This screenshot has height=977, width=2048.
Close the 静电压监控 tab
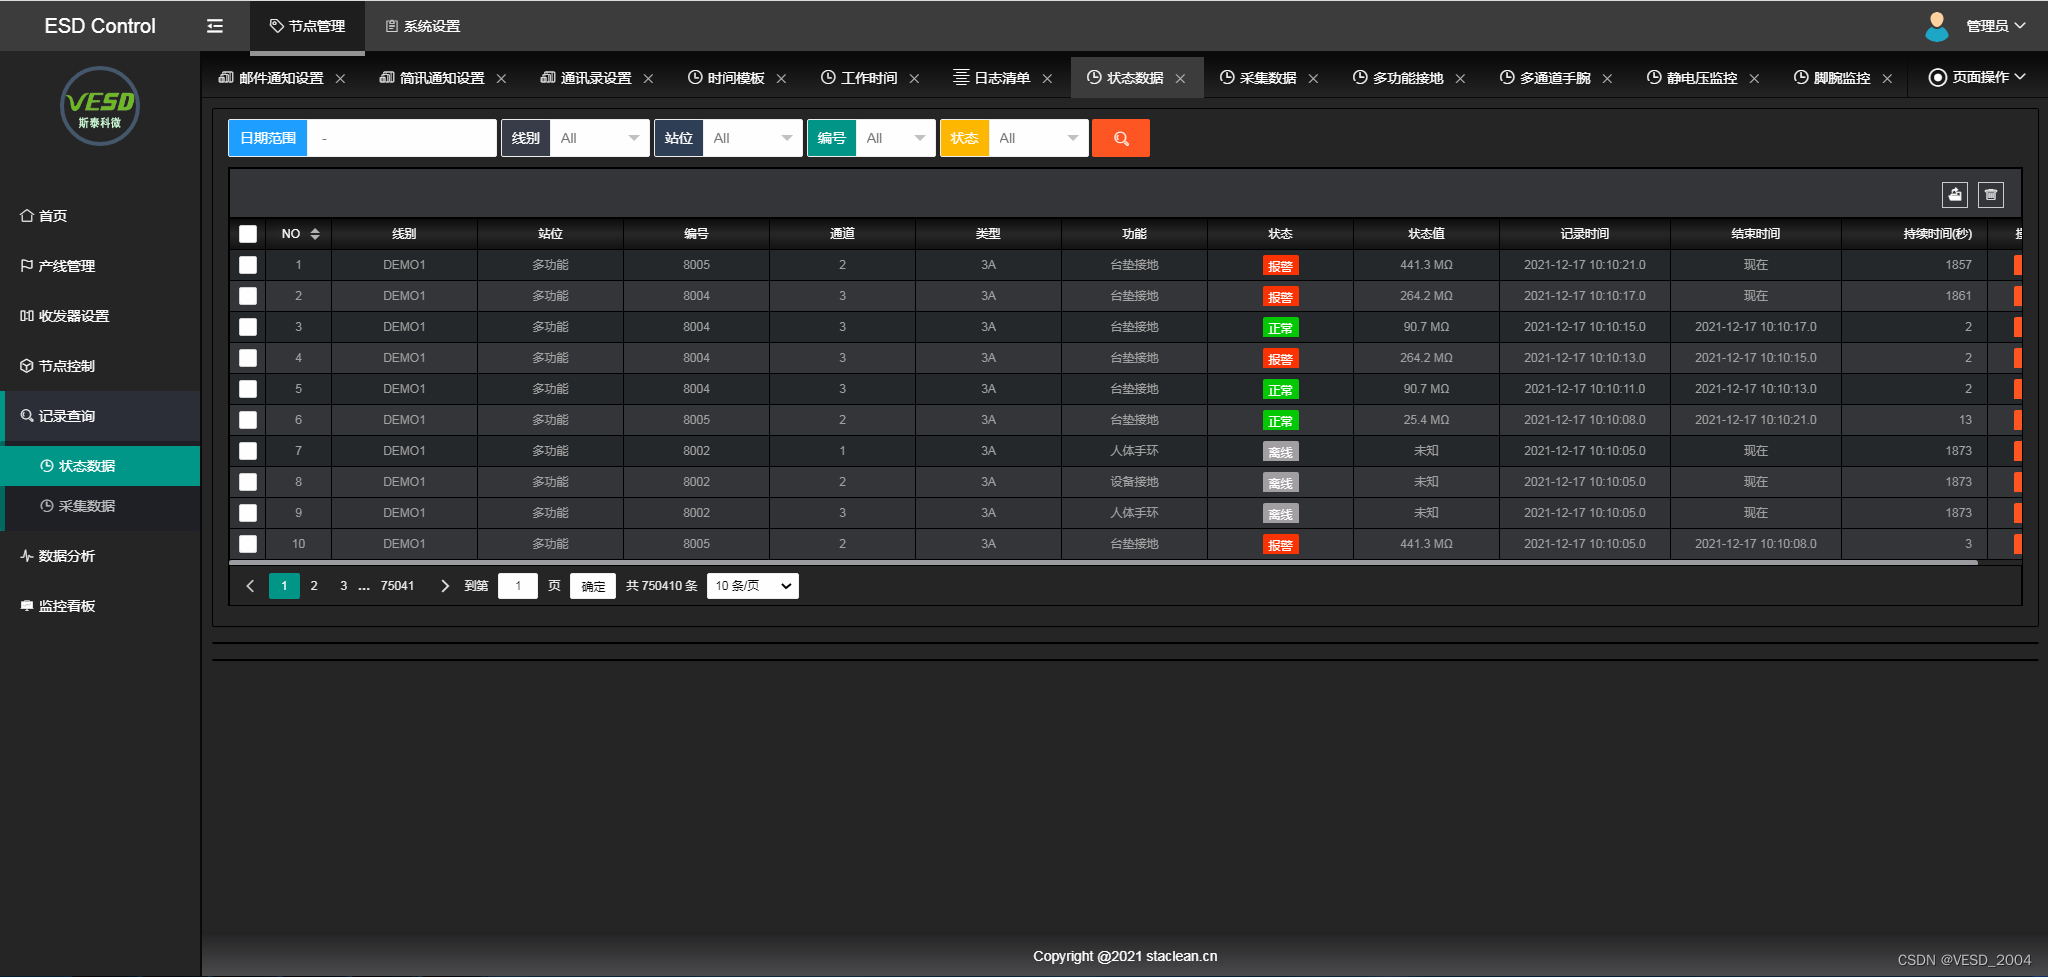tap(1754, 79)
